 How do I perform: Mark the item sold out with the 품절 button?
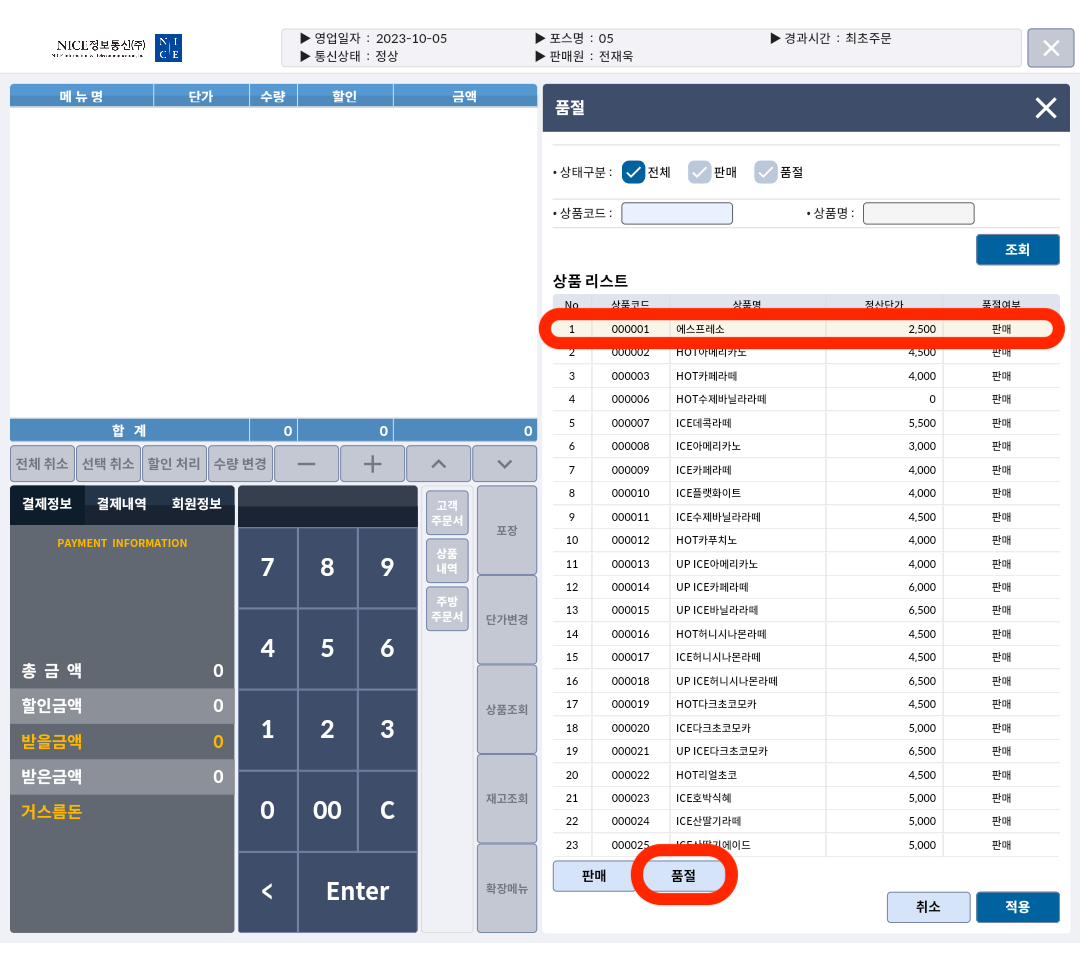tap(684, 875)
